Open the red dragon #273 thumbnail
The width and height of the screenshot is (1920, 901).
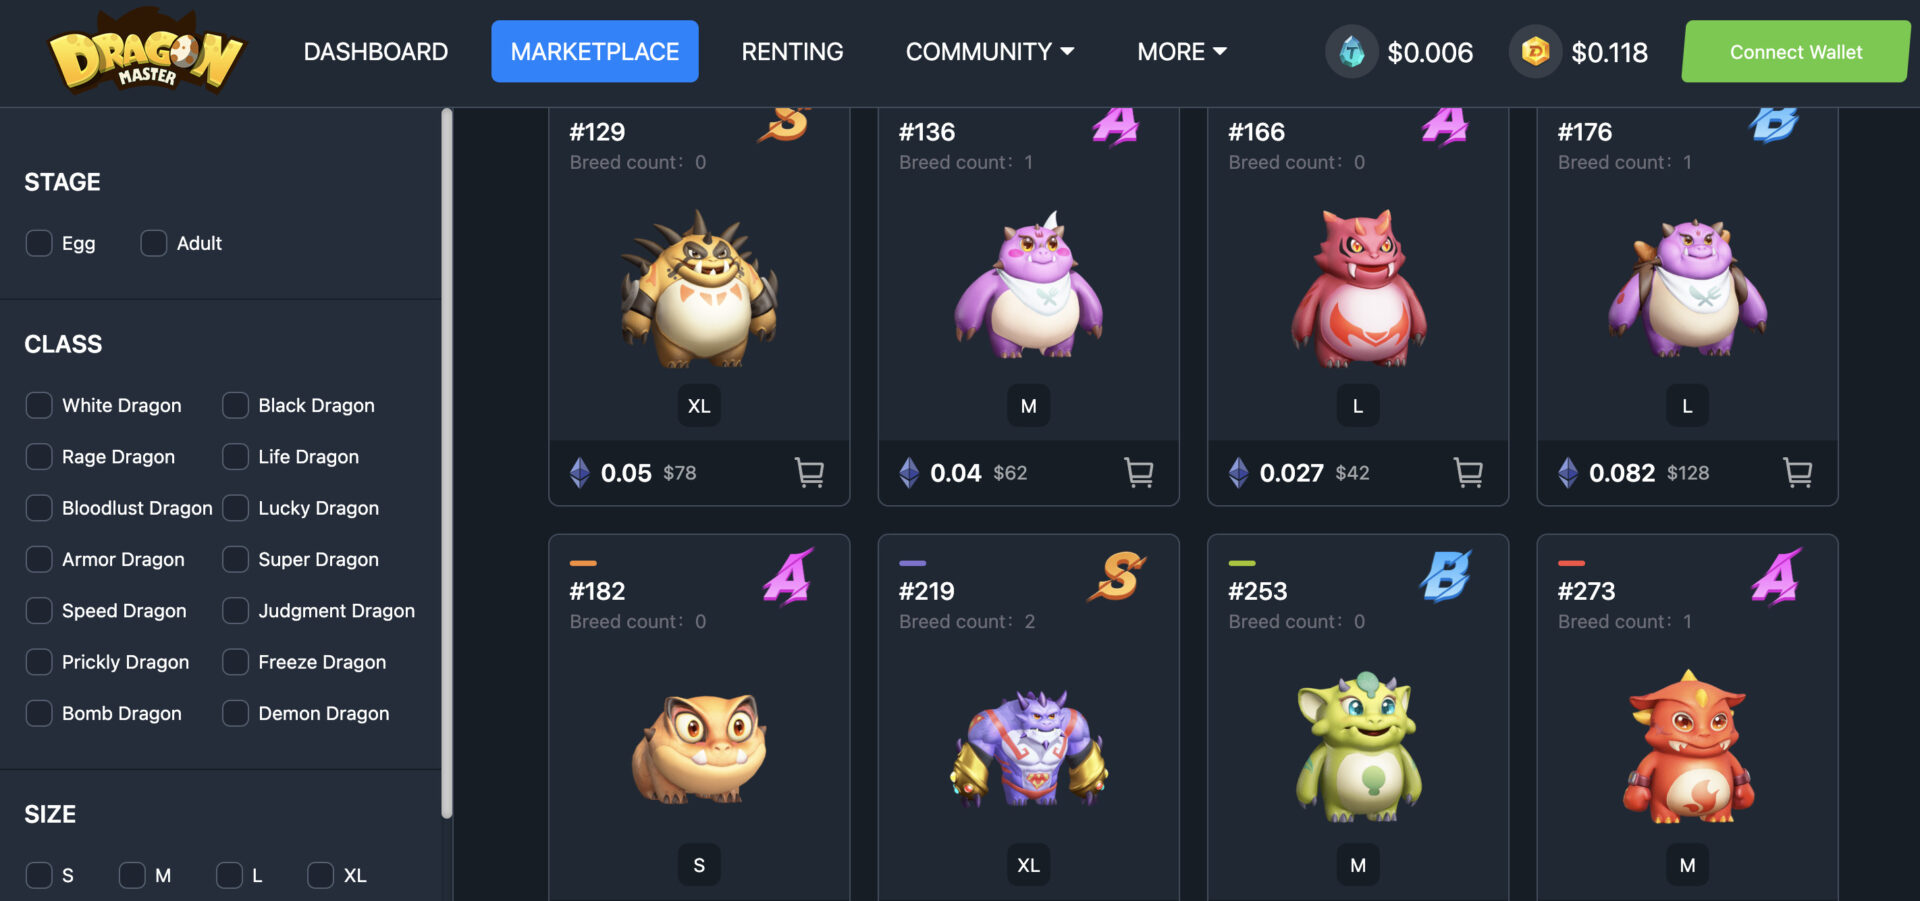coord(1687,746)
